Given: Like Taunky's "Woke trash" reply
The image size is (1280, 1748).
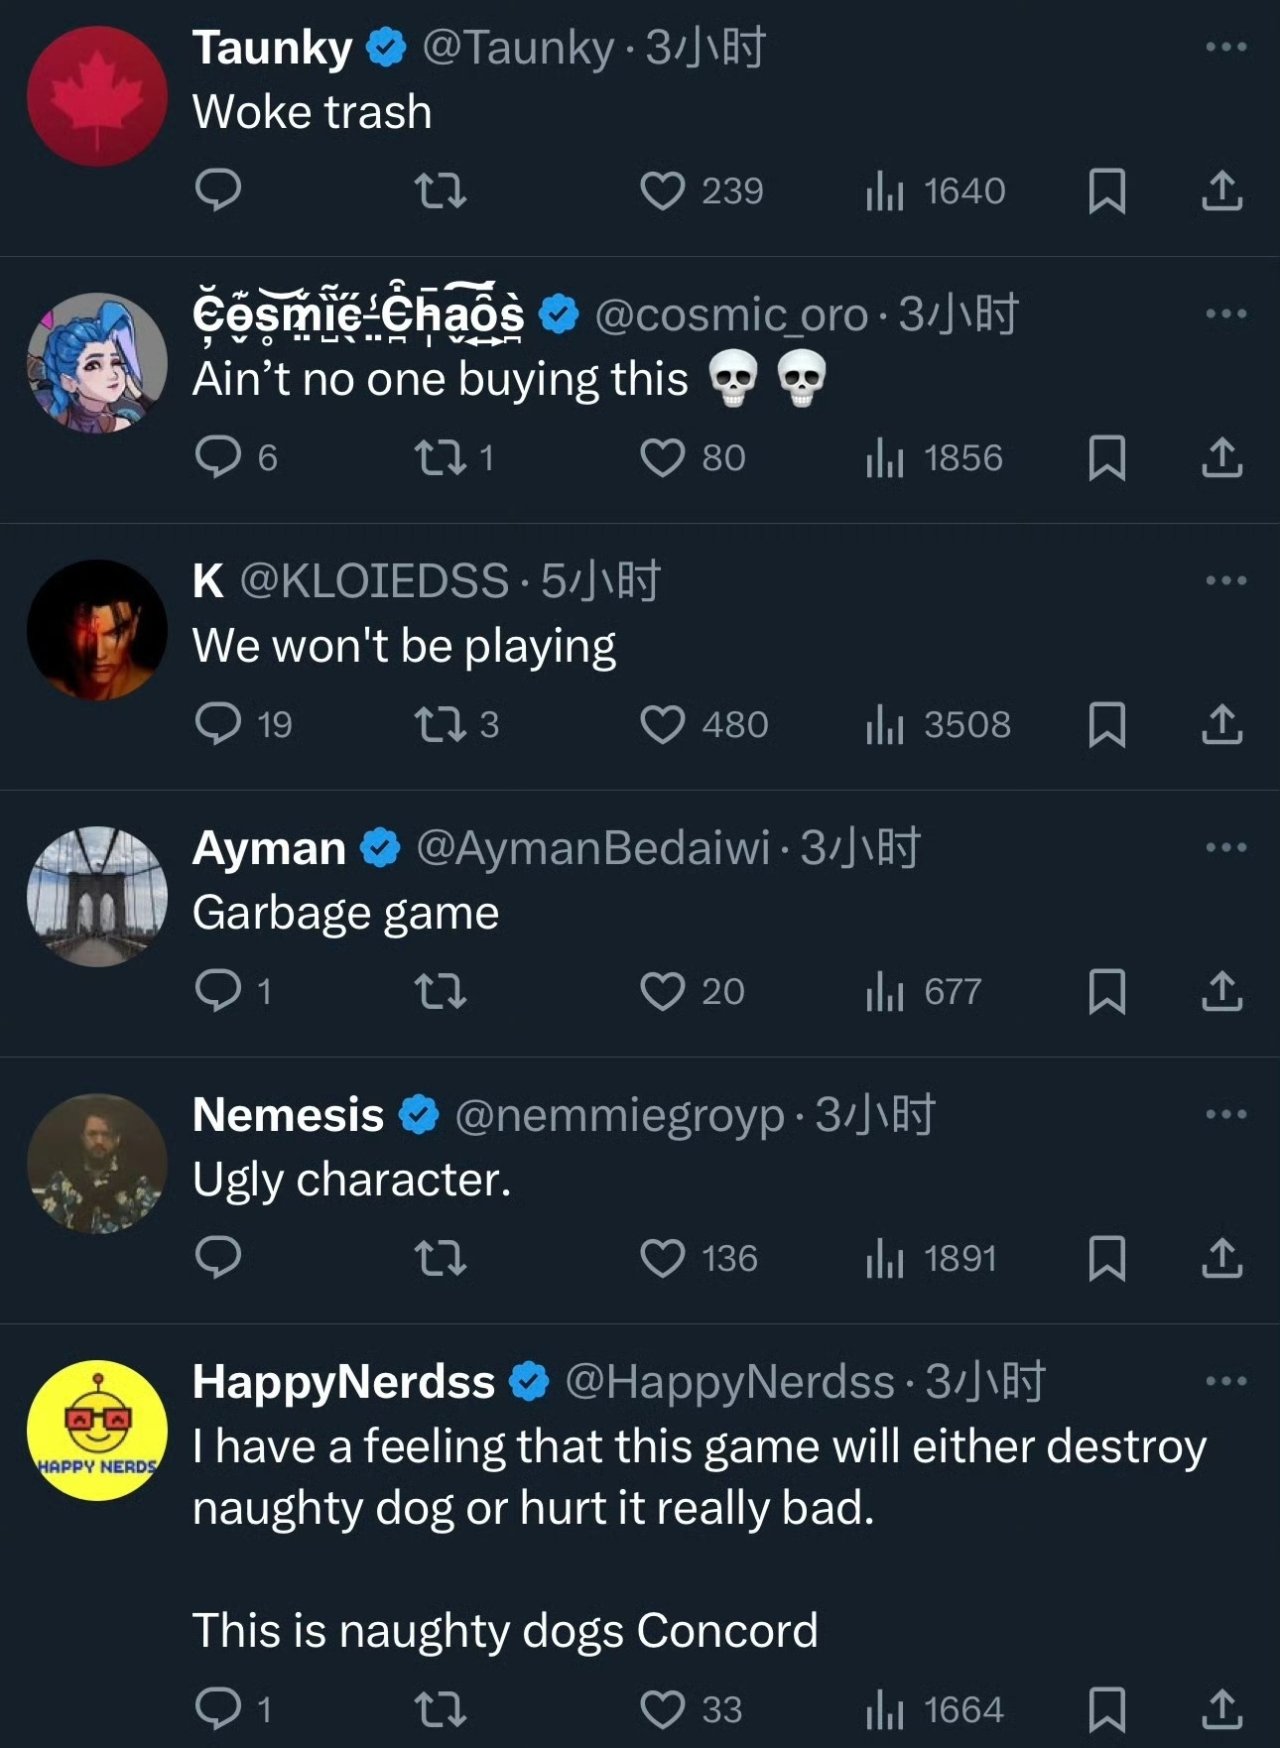Looking at the screenshot, I should 662,190.
